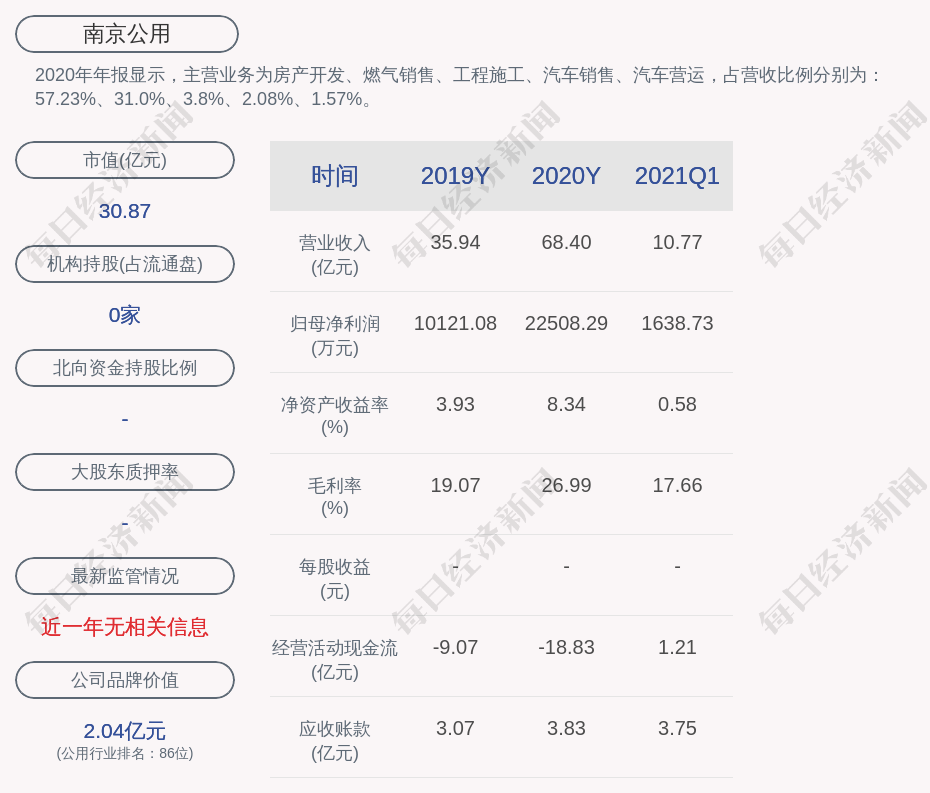Screen dimensions: 930x793
Task: Click the 南京公用 company name pill
Action: point(127,34)
